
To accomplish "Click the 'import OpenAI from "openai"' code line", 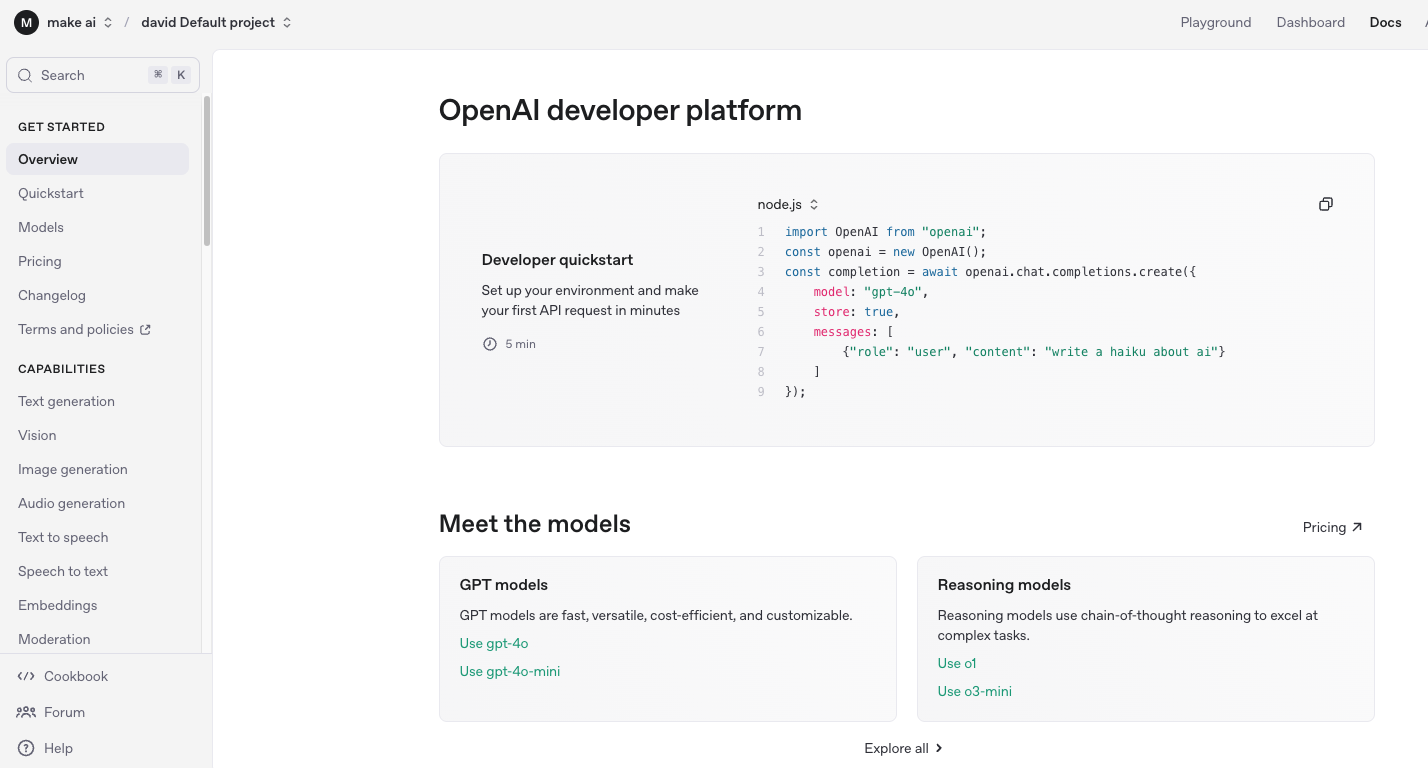I will pyautogui.click(x=886, y=232).
